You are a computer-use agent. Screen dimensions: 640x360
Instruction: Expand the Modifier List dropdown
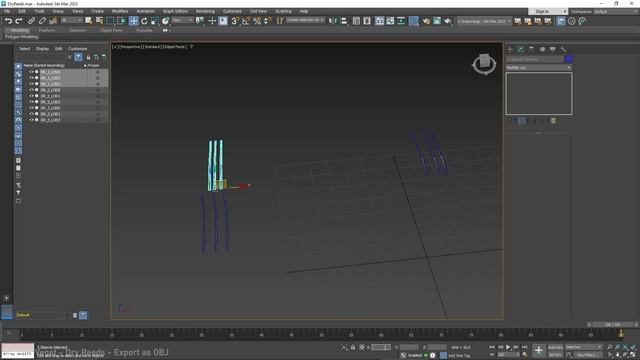(x=538, y=68)
